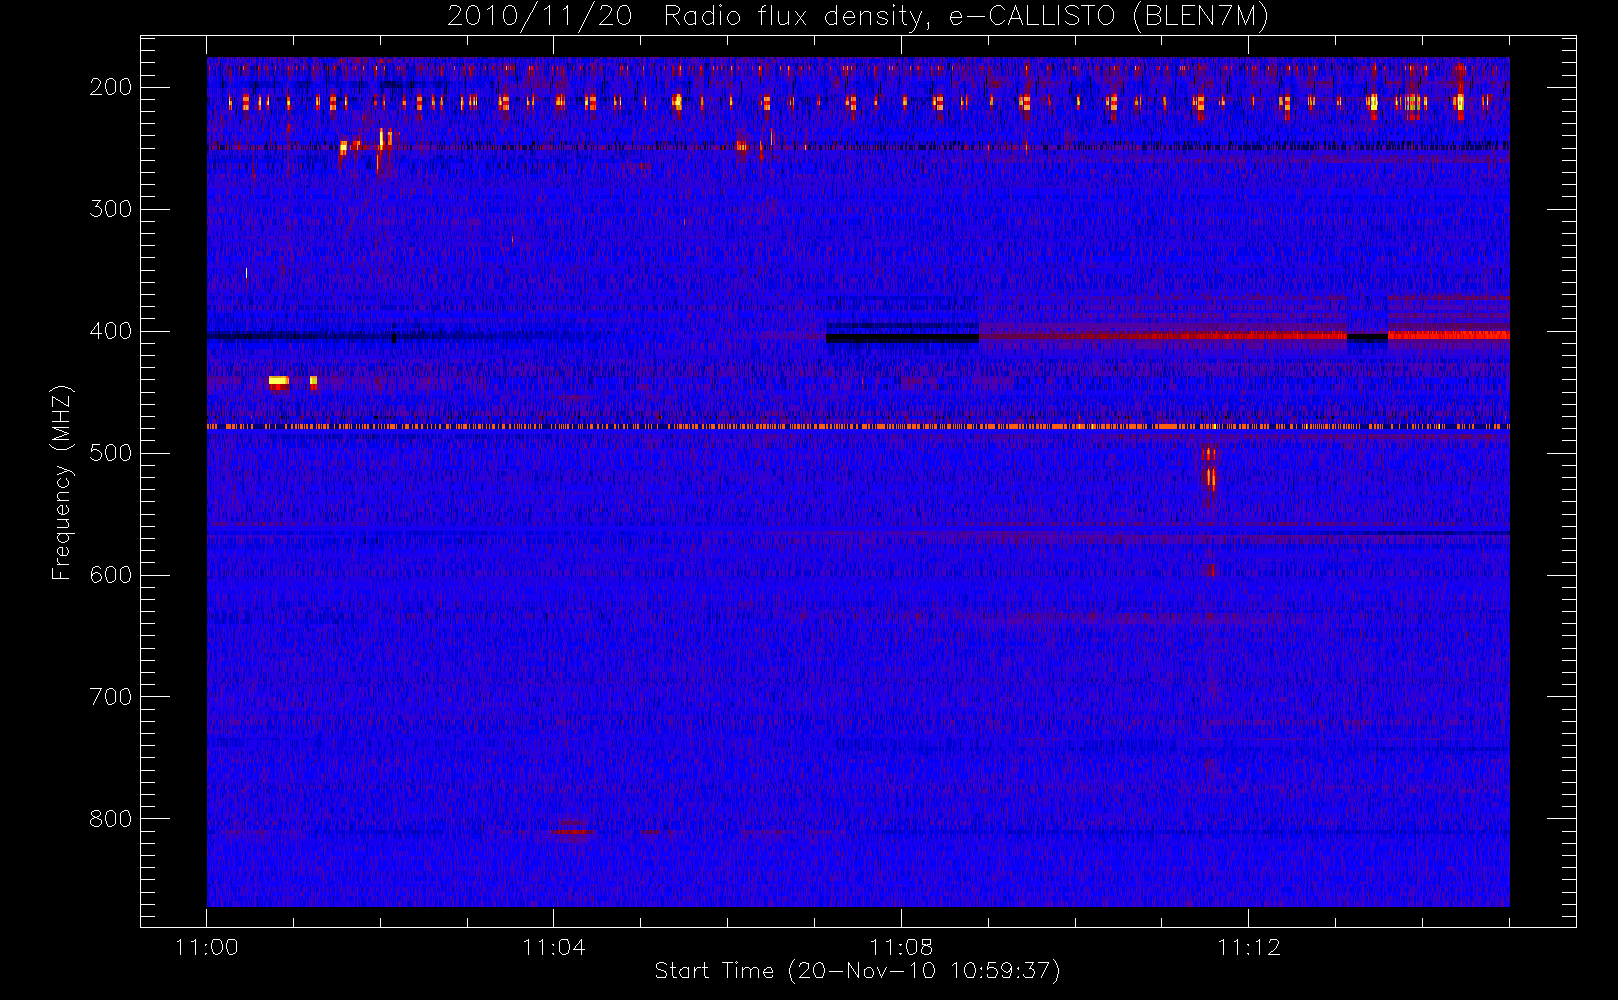Click the 11:12 time axis label
The width and height of the screenshot is (1618, 1000).
(x=1248, y=947)
